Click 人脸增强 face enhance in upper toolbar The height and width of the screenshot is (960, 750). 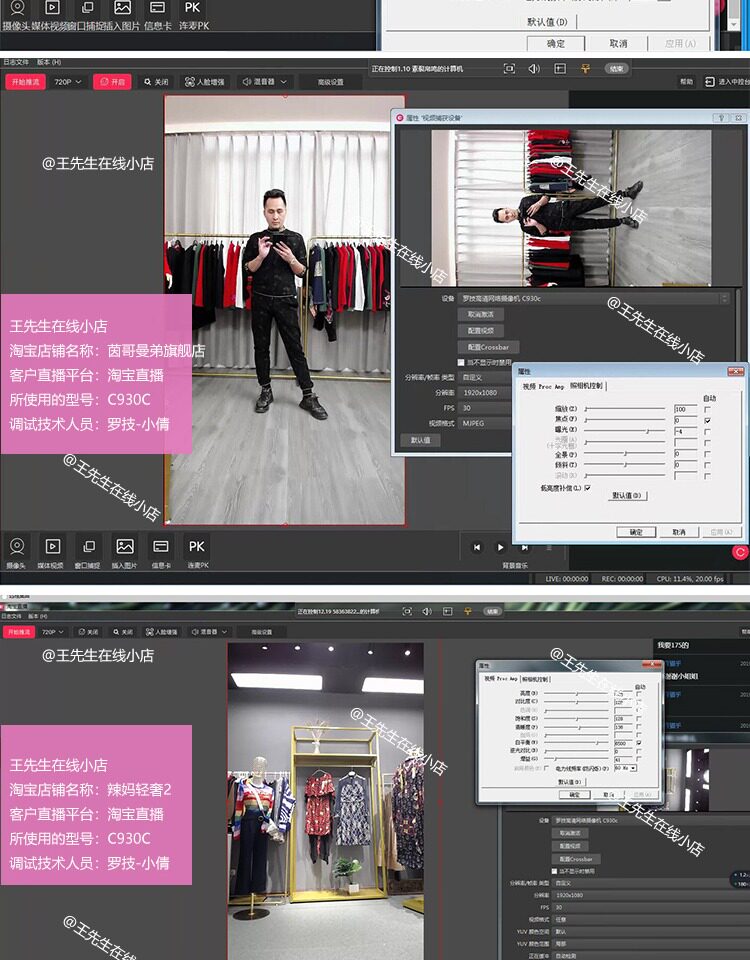pyautogui.click(x=204, y=81)
